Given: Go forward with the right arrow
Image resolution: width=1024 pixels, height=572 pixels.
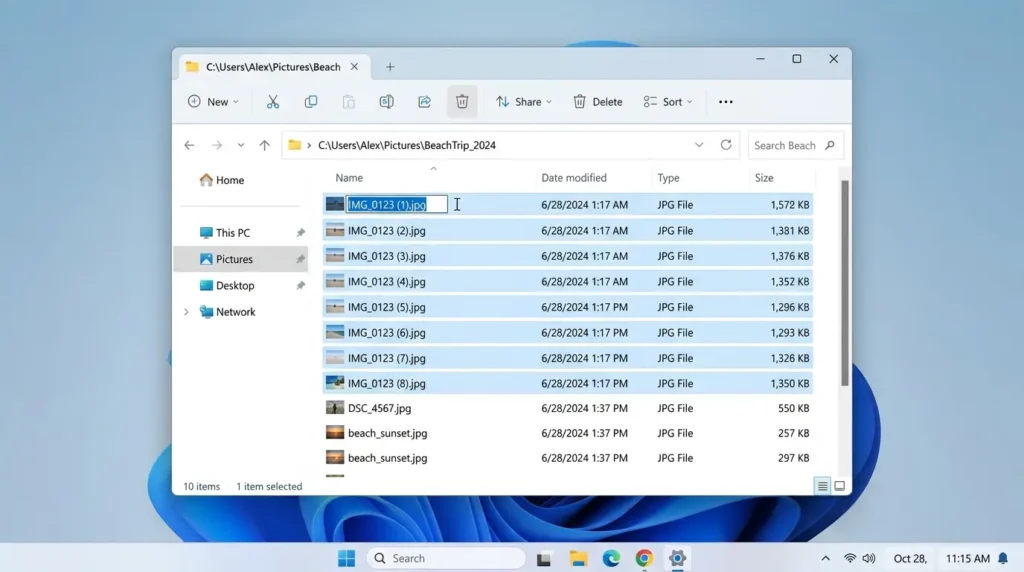Looking at the screenshot, I should click(x=217, y=145).
